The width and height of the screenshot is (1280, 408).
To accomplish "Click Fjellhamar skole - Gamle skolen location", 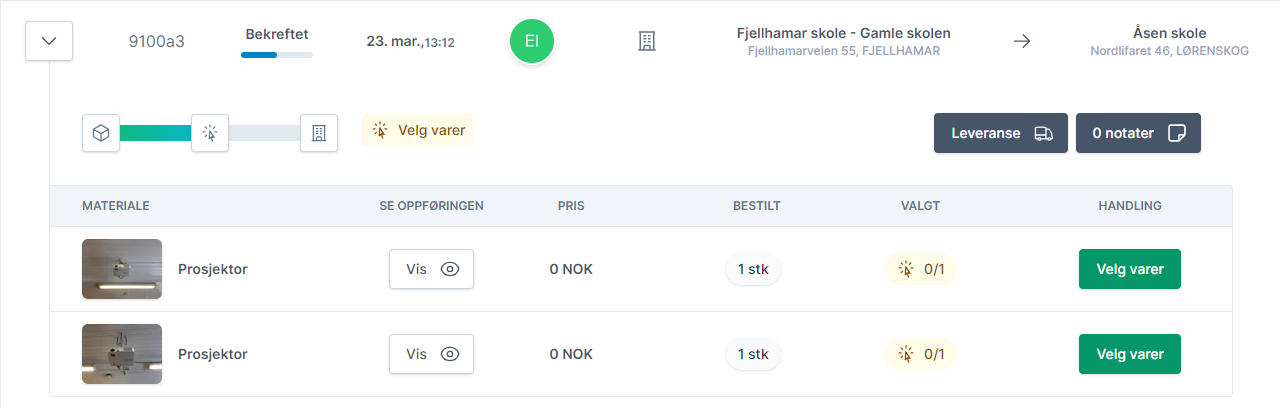I will coord(844,33).
